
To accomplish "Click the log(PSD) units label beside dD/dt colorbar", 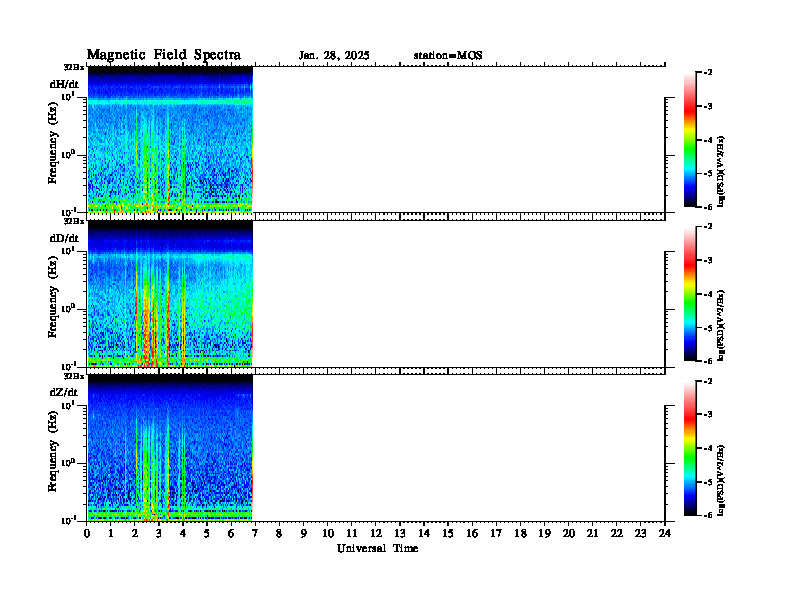I will pos(721,325).
